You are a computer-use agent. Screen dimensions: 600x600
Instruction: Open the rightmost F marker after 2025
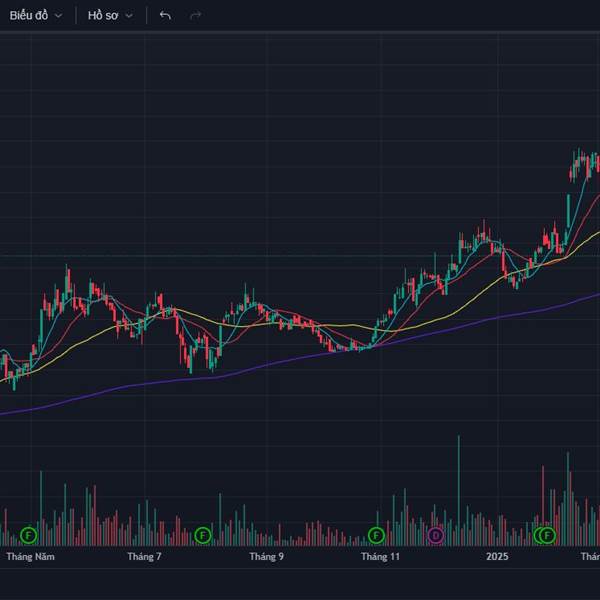click(548, 535)
